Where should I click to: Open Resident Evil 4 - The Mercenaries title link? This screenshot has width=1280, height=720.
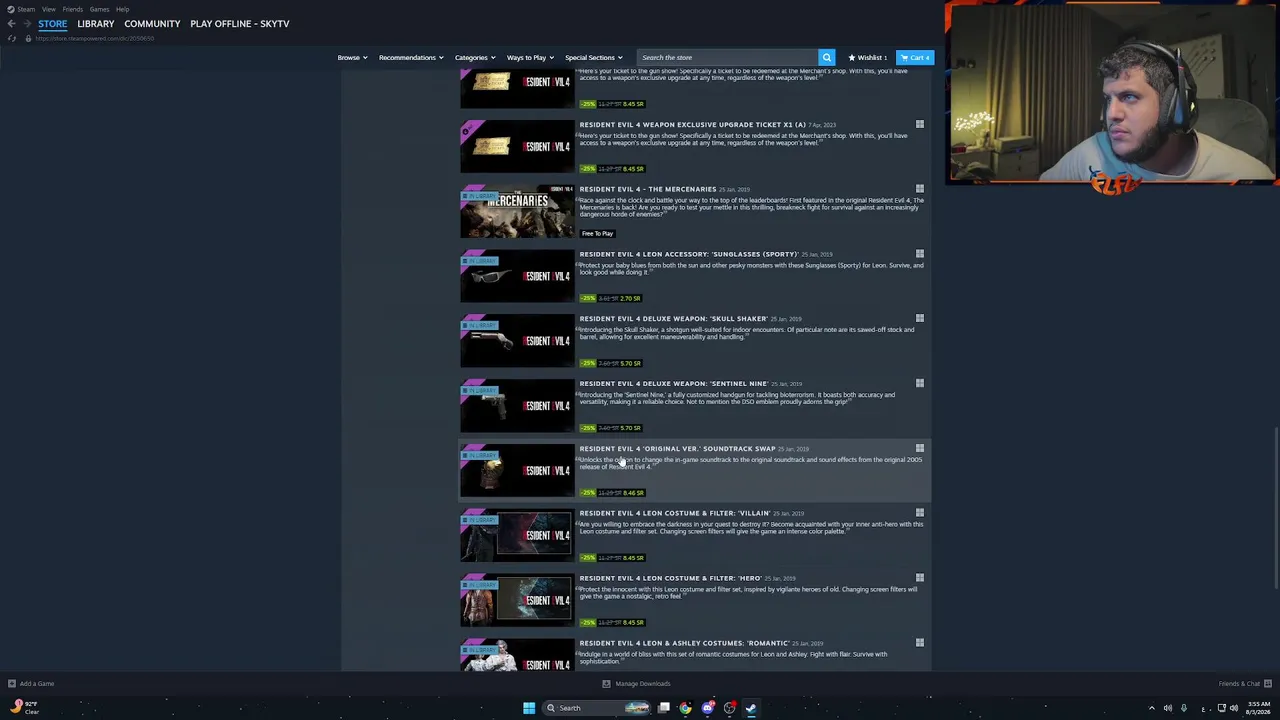(648, 189)
